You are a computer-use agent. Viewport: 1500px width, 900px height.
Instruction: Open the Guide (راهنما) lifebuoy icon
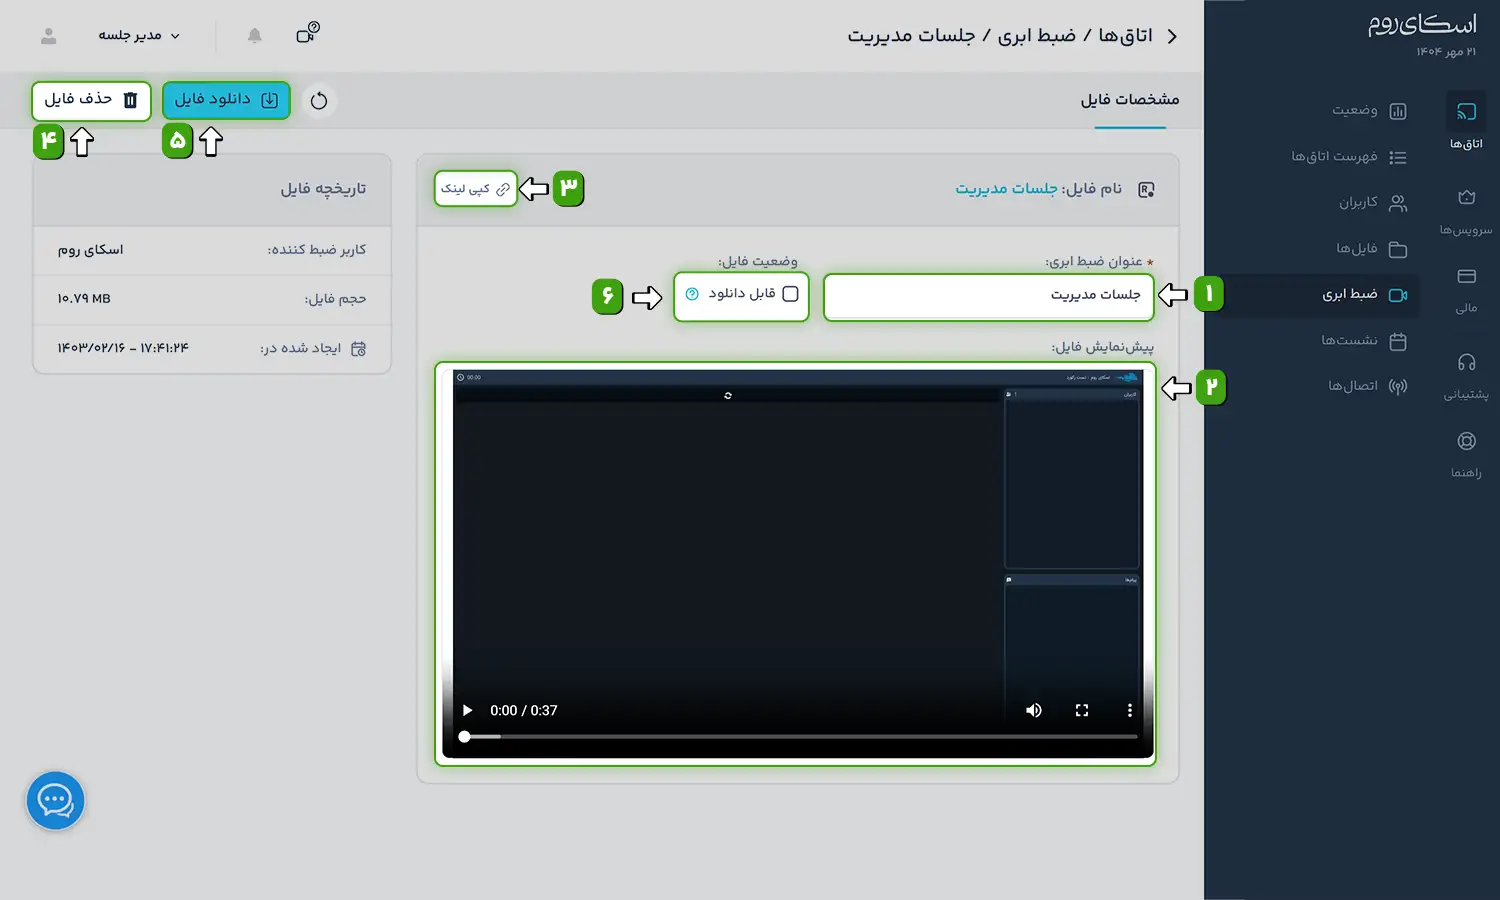coord(1466,442)
